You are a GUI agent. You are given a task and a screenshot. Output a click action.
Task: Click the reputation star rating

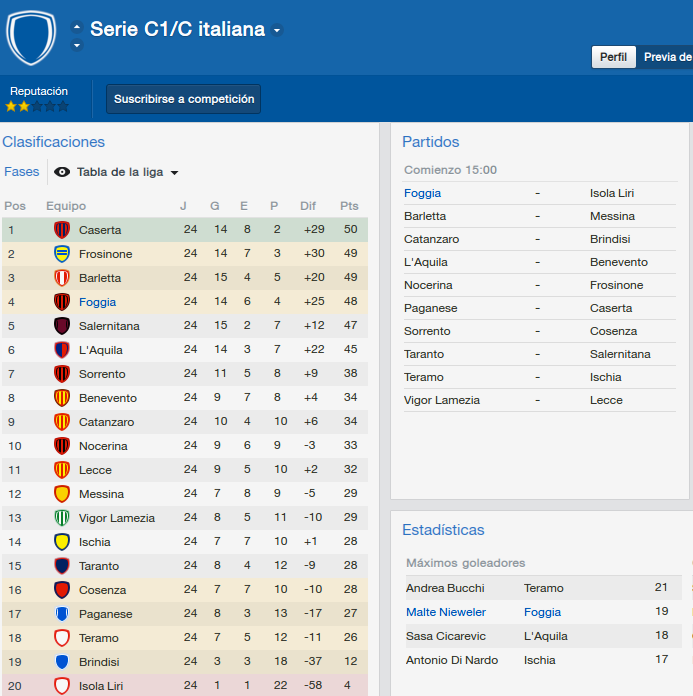pos(37,106)
